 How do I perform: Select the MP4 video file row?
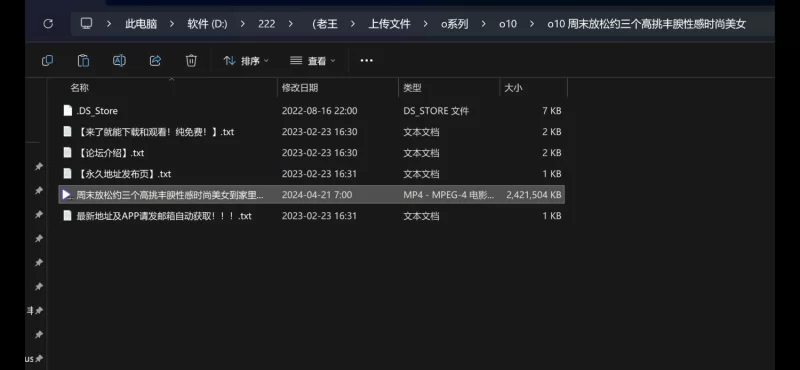(x=311, y=194)
